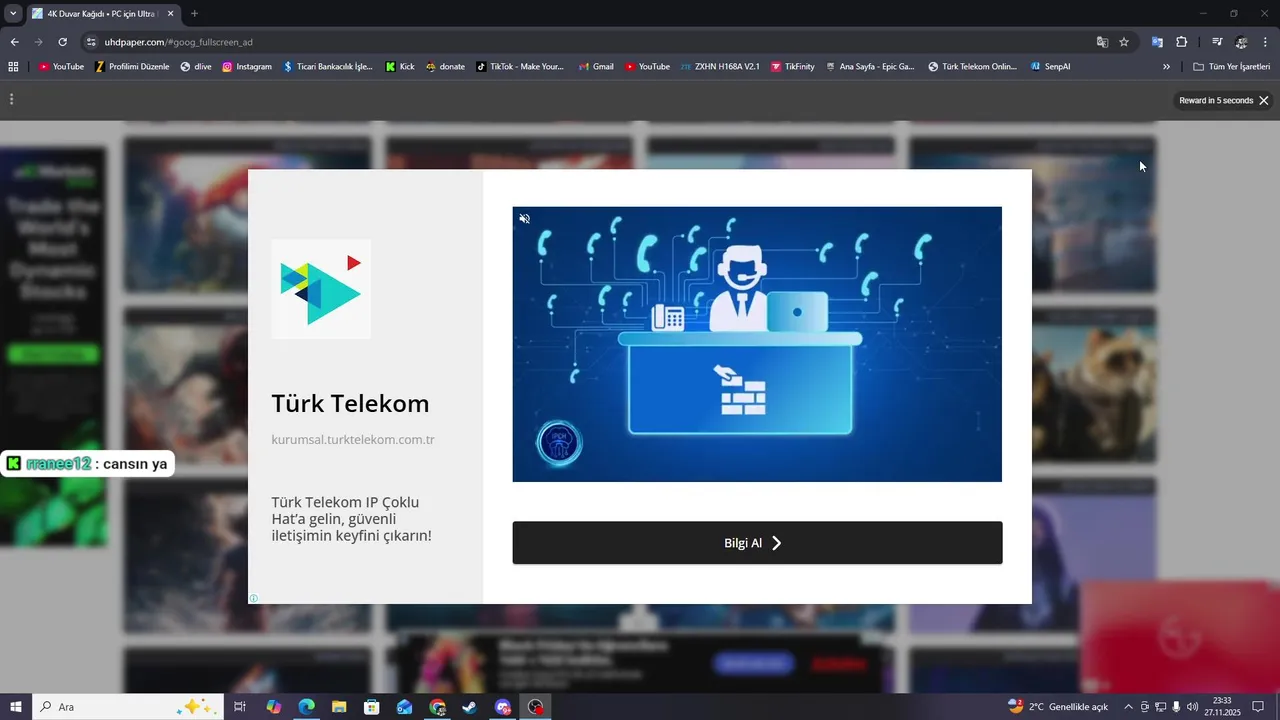Screen dimensions: 1280x720
Task: Open the first YouTube bookmark
Action: tap(61, 67)
